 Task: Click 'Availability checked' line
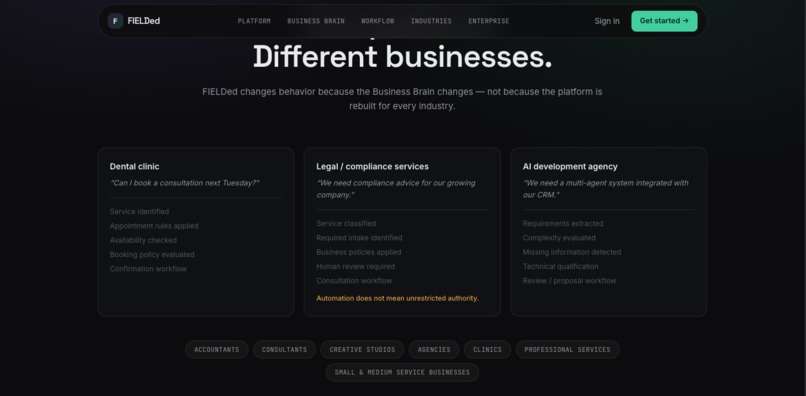143,240
